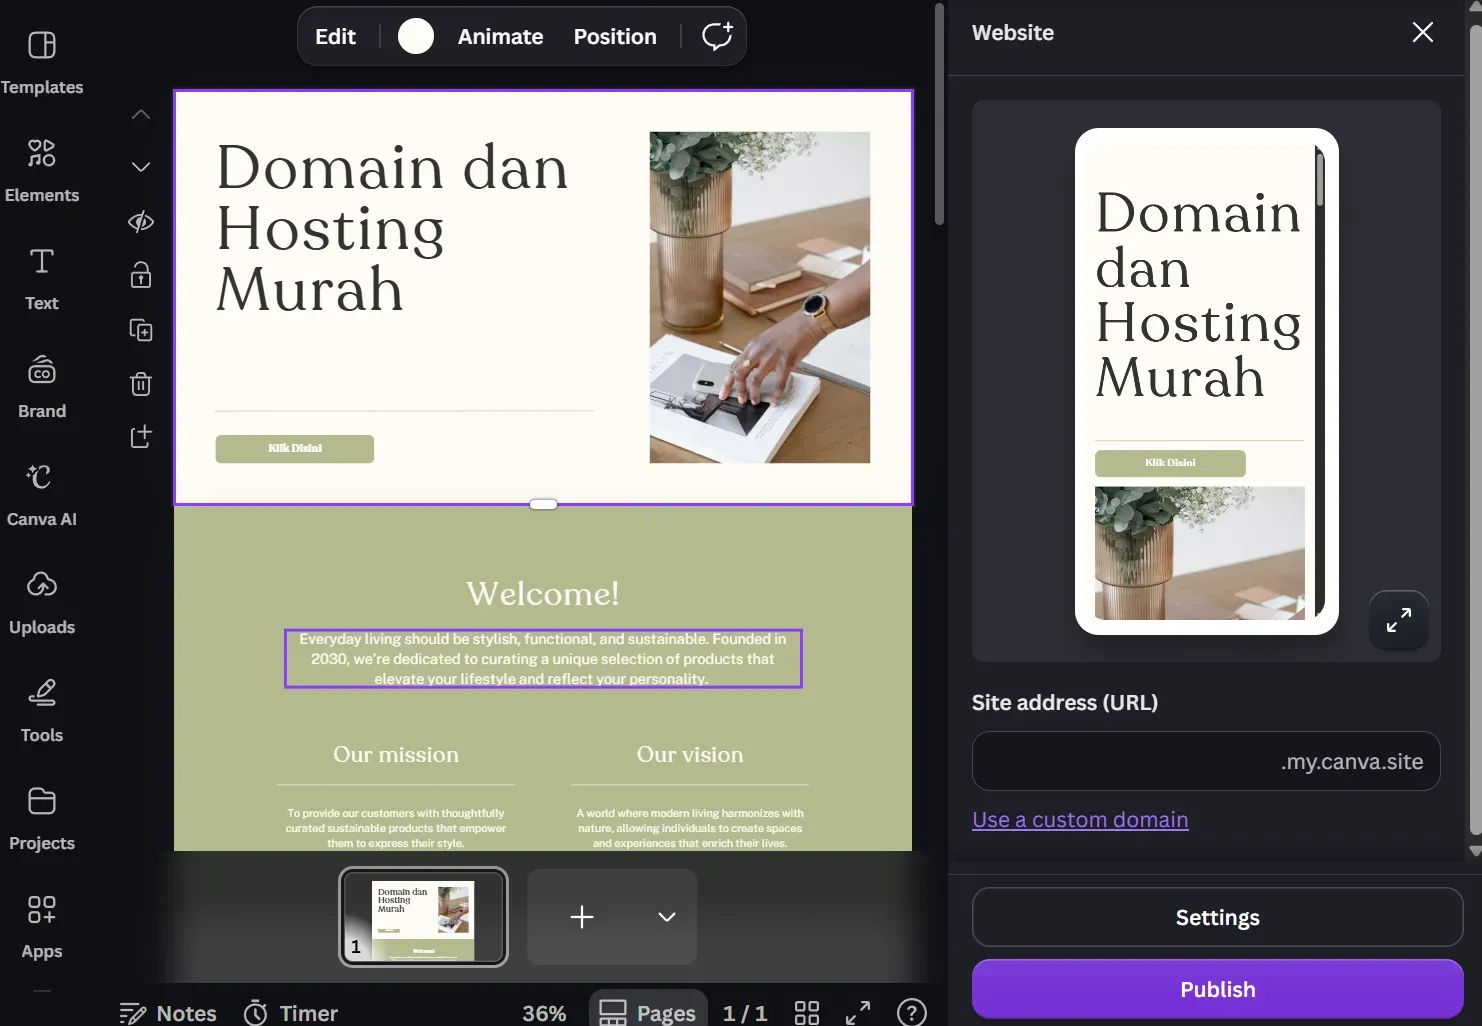Toggle the Pages view tab
Screen dimensions: 1482x1026
648,1011
